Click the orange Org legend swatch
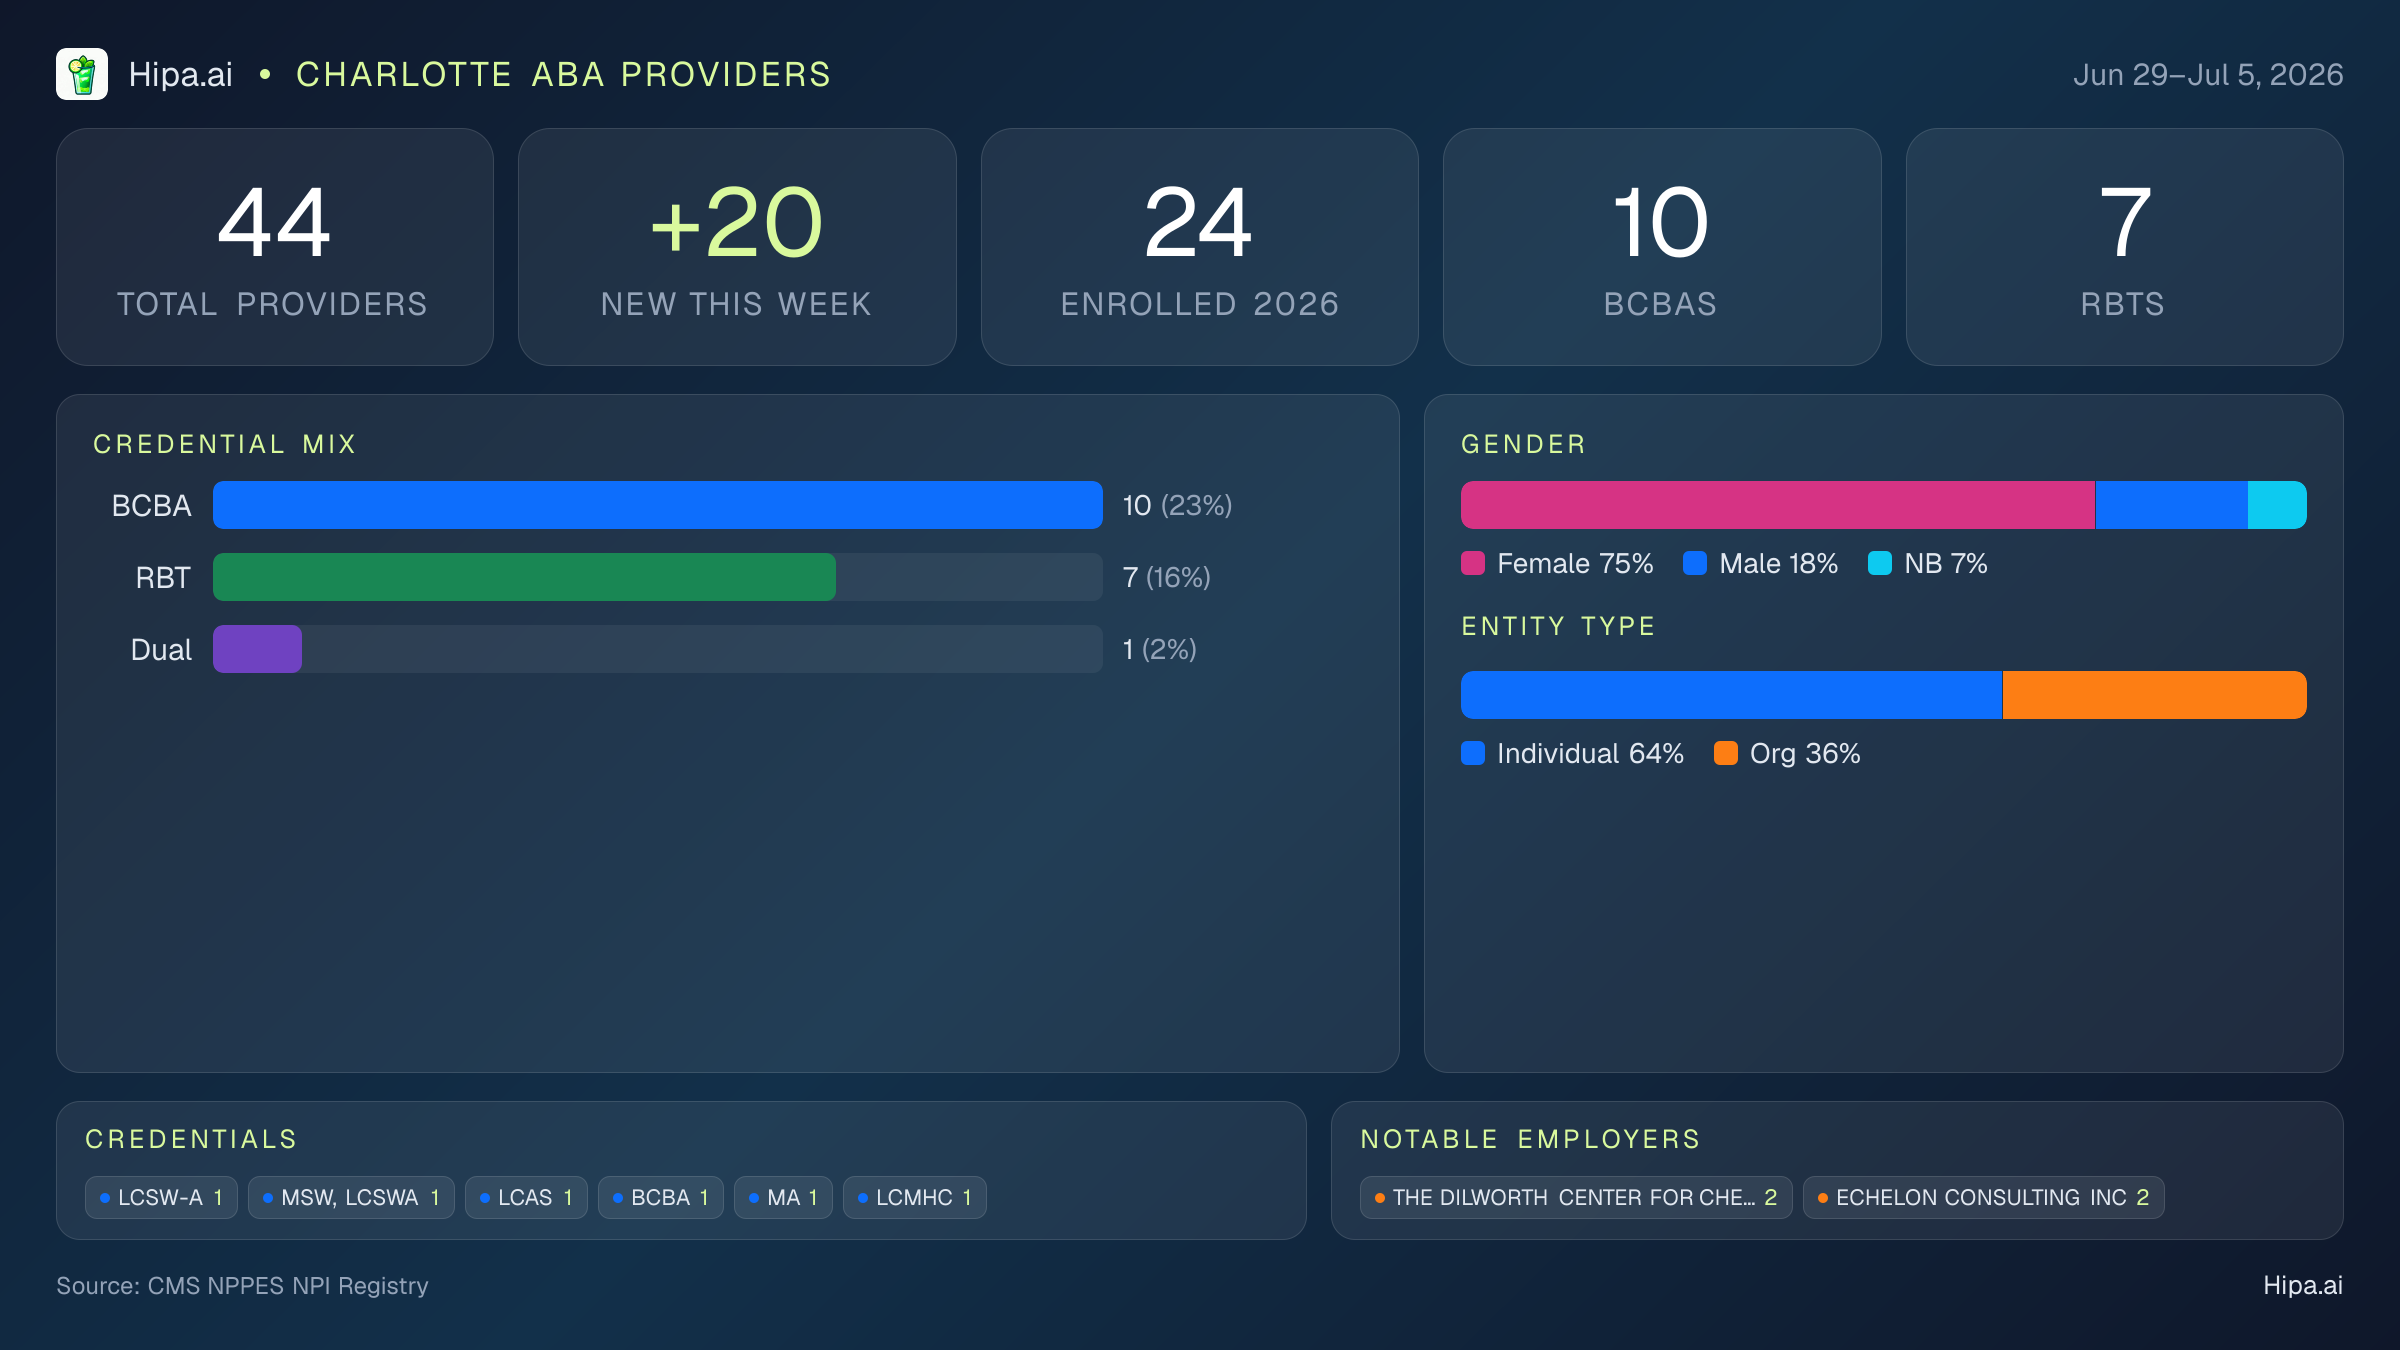 (x=1726, y=753)
